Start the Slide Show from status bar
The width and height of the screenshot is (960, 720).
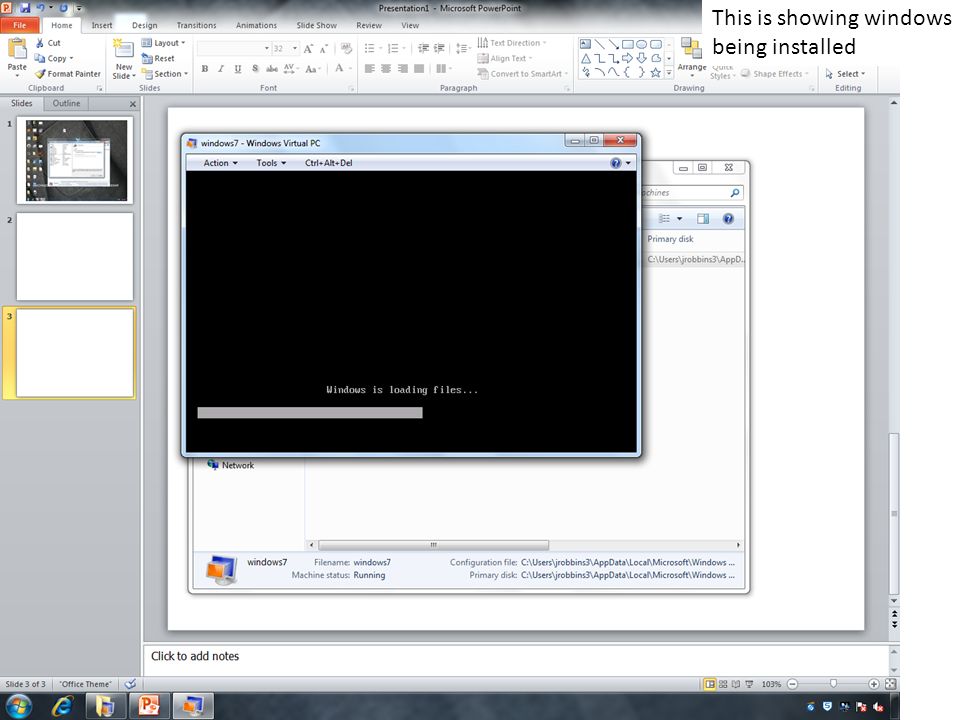click(749, 684)
